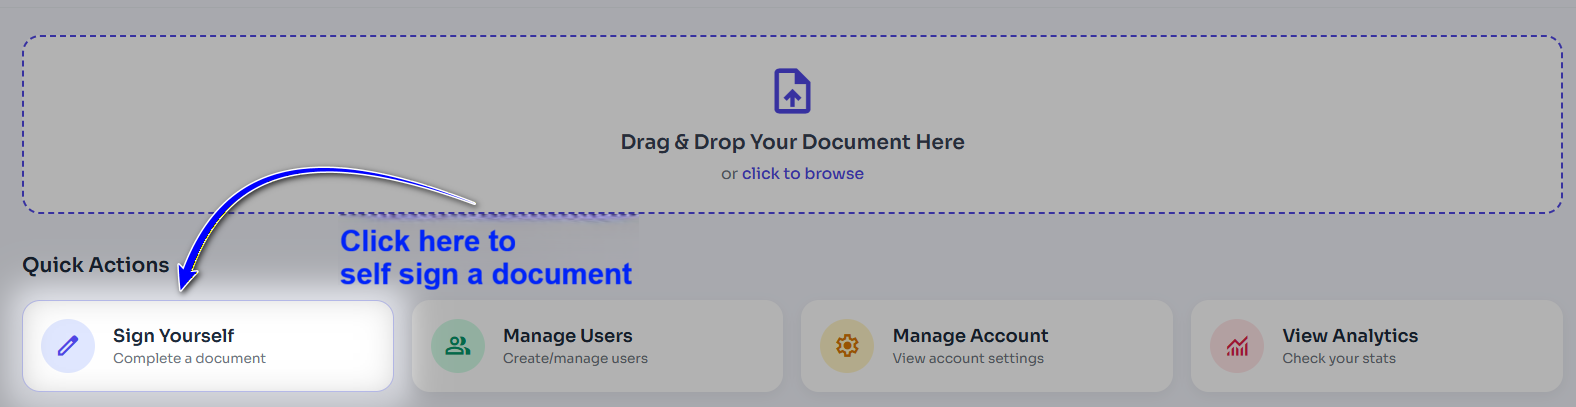Click the blue 'Click here to' hint text
1576x407 pixels.
coord(427,241)
